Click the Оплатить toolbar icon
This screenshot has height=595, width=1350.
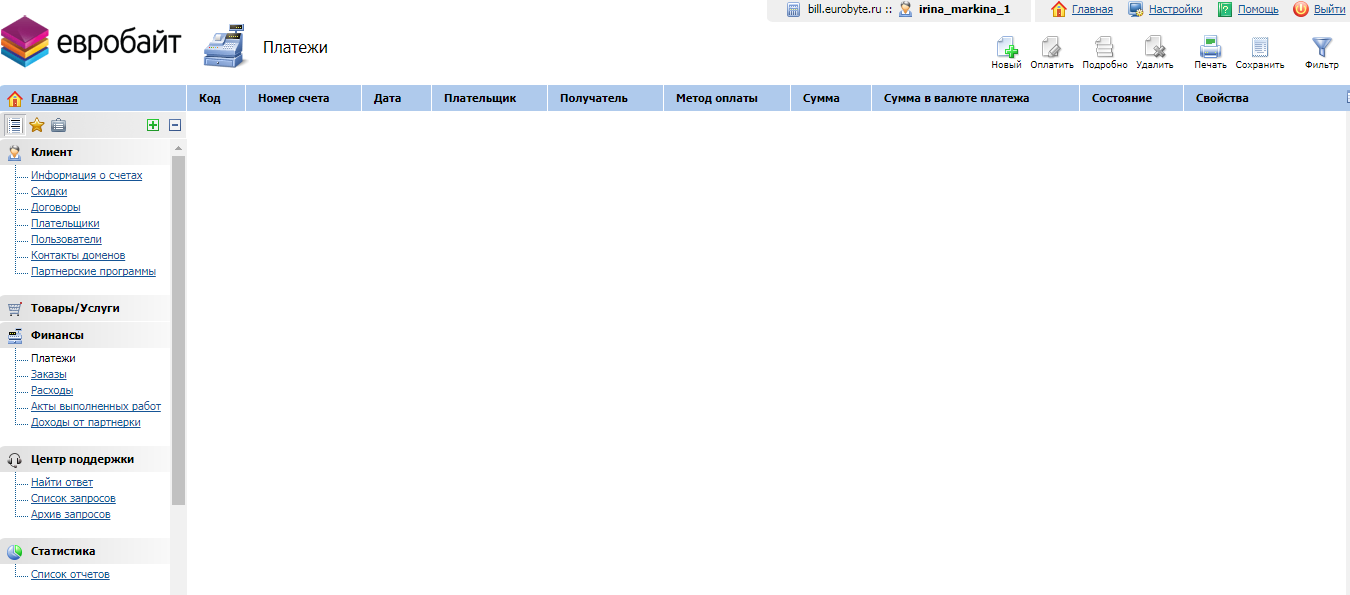pos(1051,47)
